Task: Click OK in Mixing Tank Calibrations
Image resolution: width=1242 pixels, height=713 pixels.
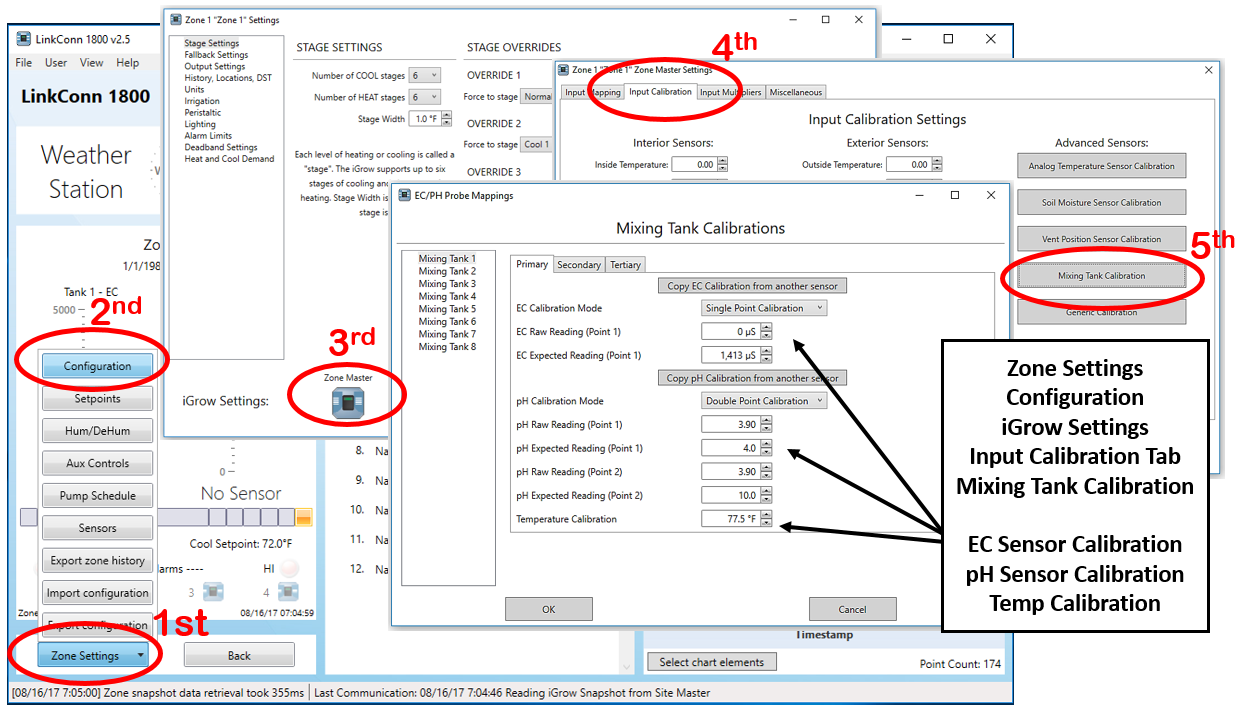Action: tap(549, 609)
